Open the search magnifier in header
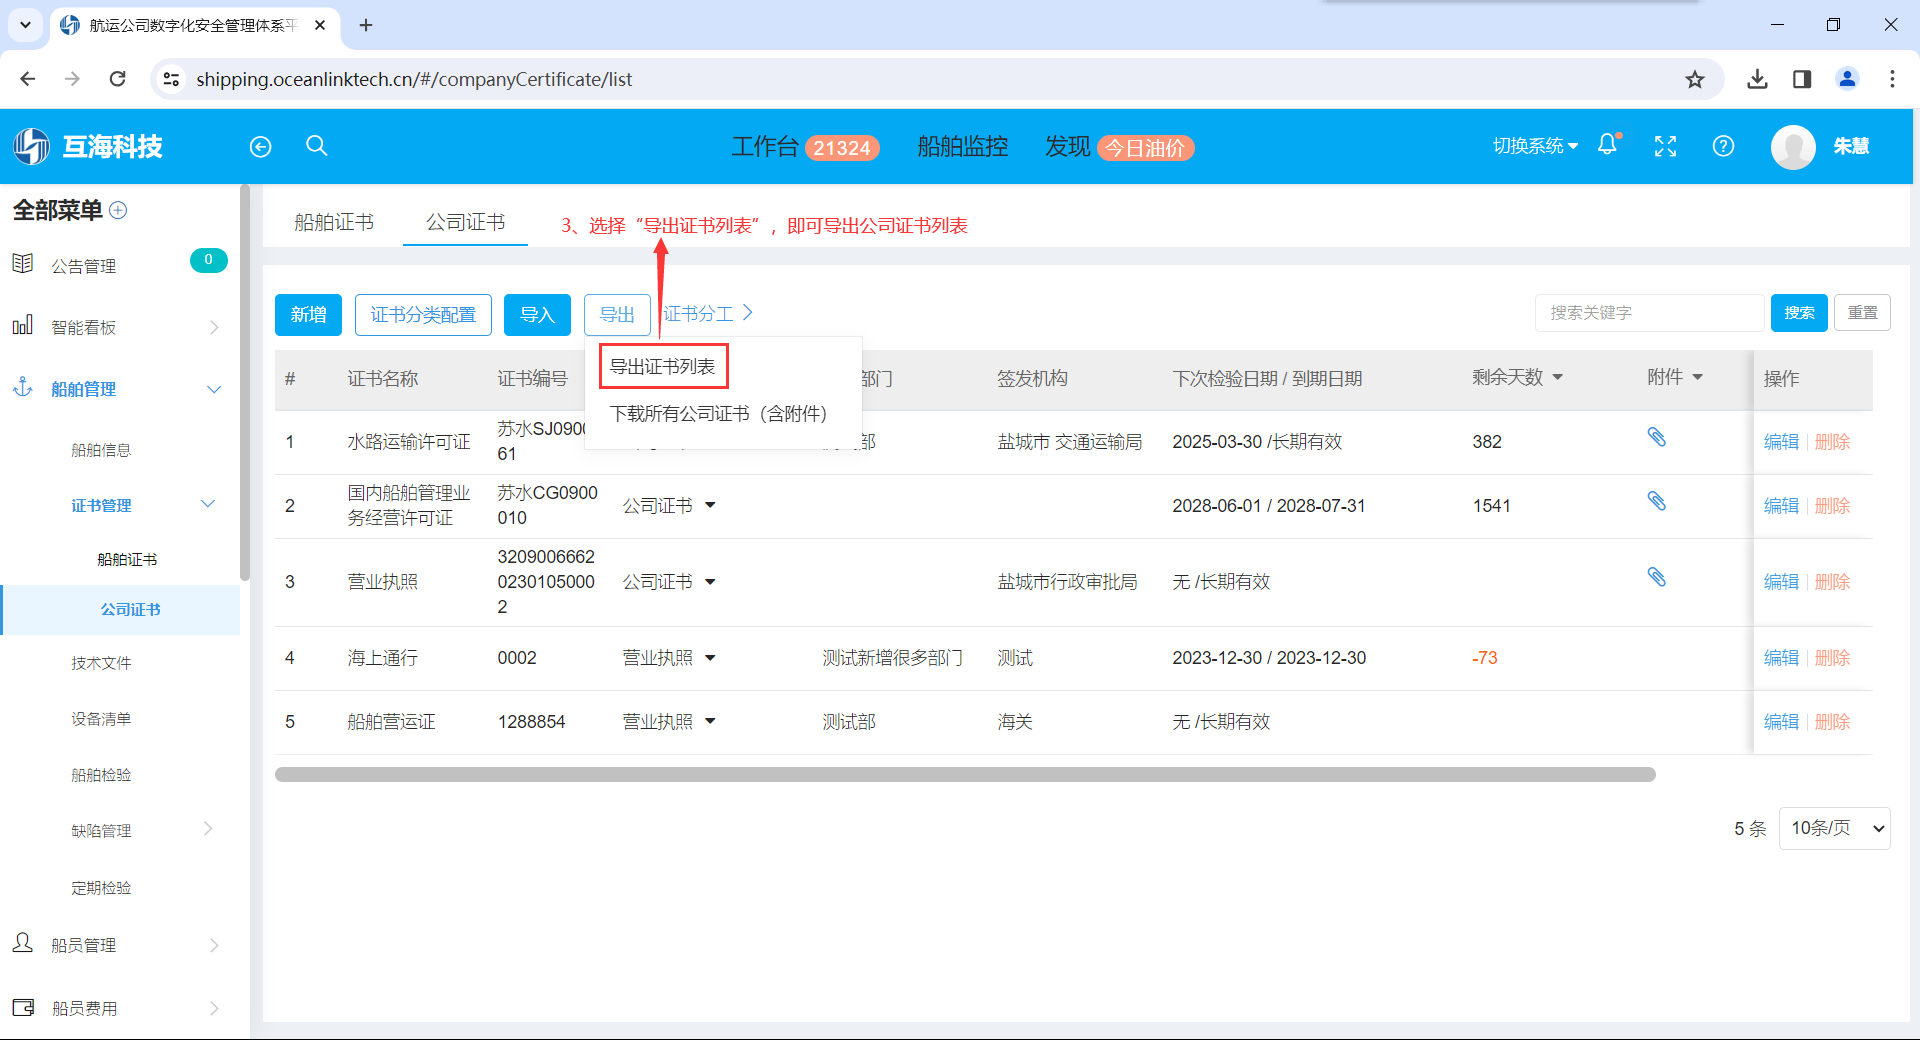The height and width of the screenshot is (1040, 1920). pyautogui.click(x=317, y=146)
